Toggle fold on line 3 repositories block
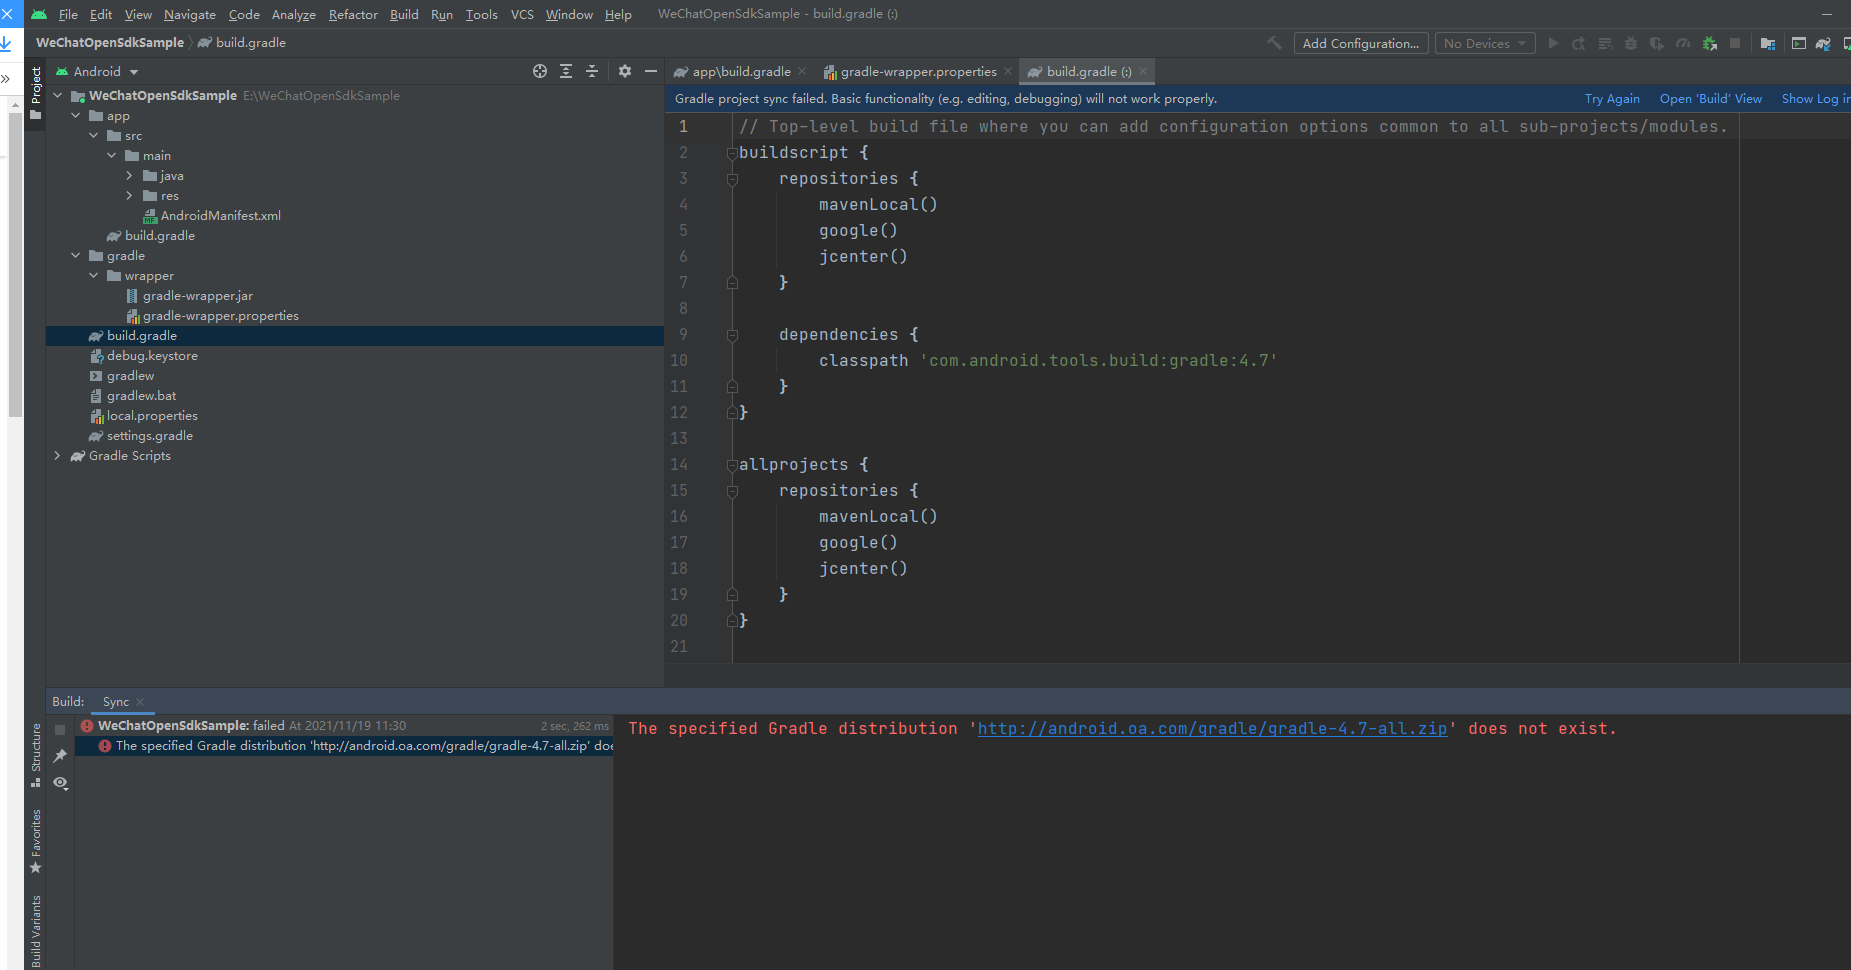1851x970 pixels. pos(732,179)
